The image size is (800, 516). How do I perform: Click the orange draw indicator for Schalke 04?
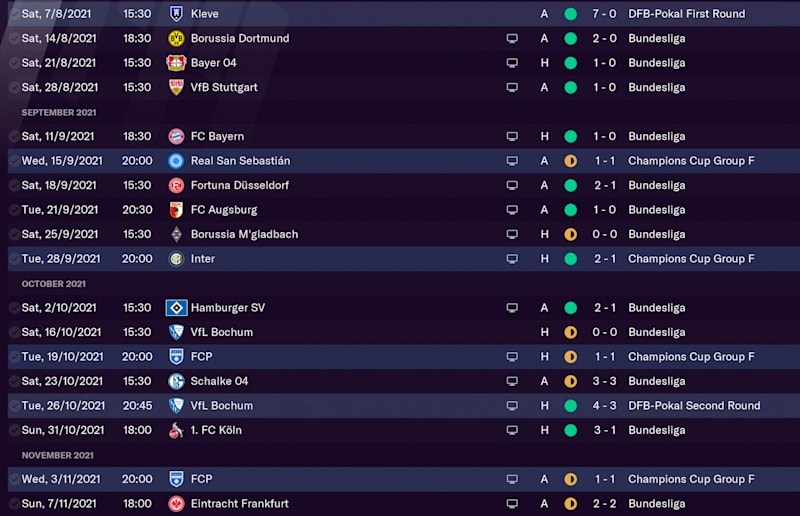[570, 381]
